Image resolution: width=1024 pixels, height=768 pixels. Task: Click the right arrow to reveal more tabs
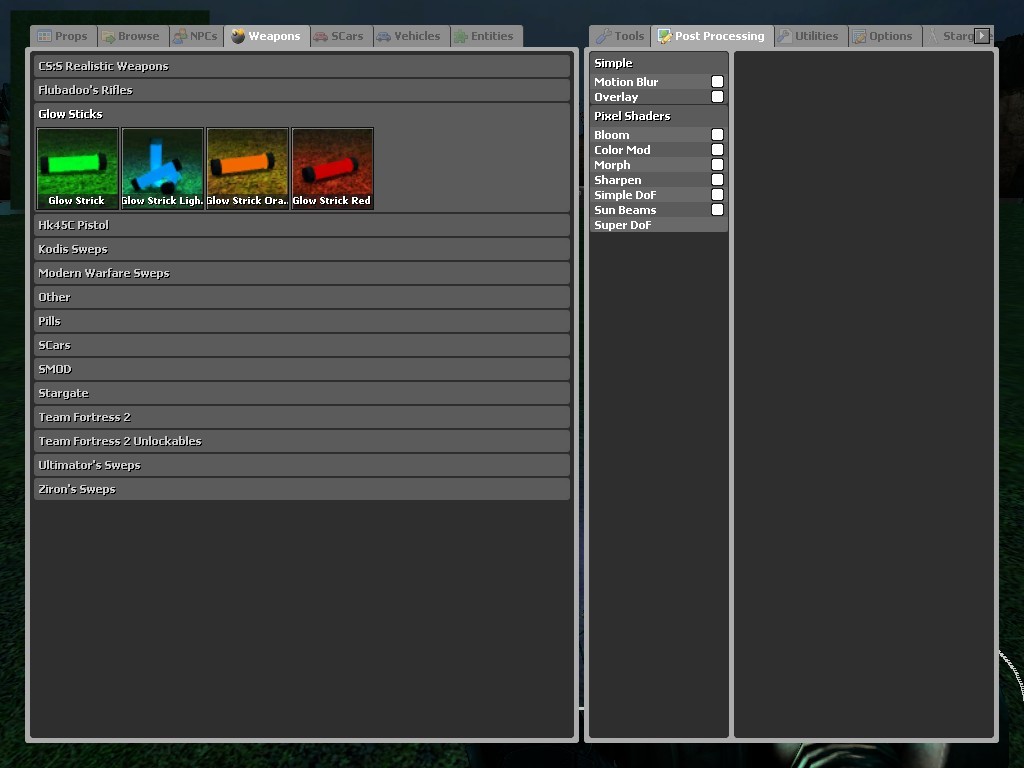click(984, 35)
